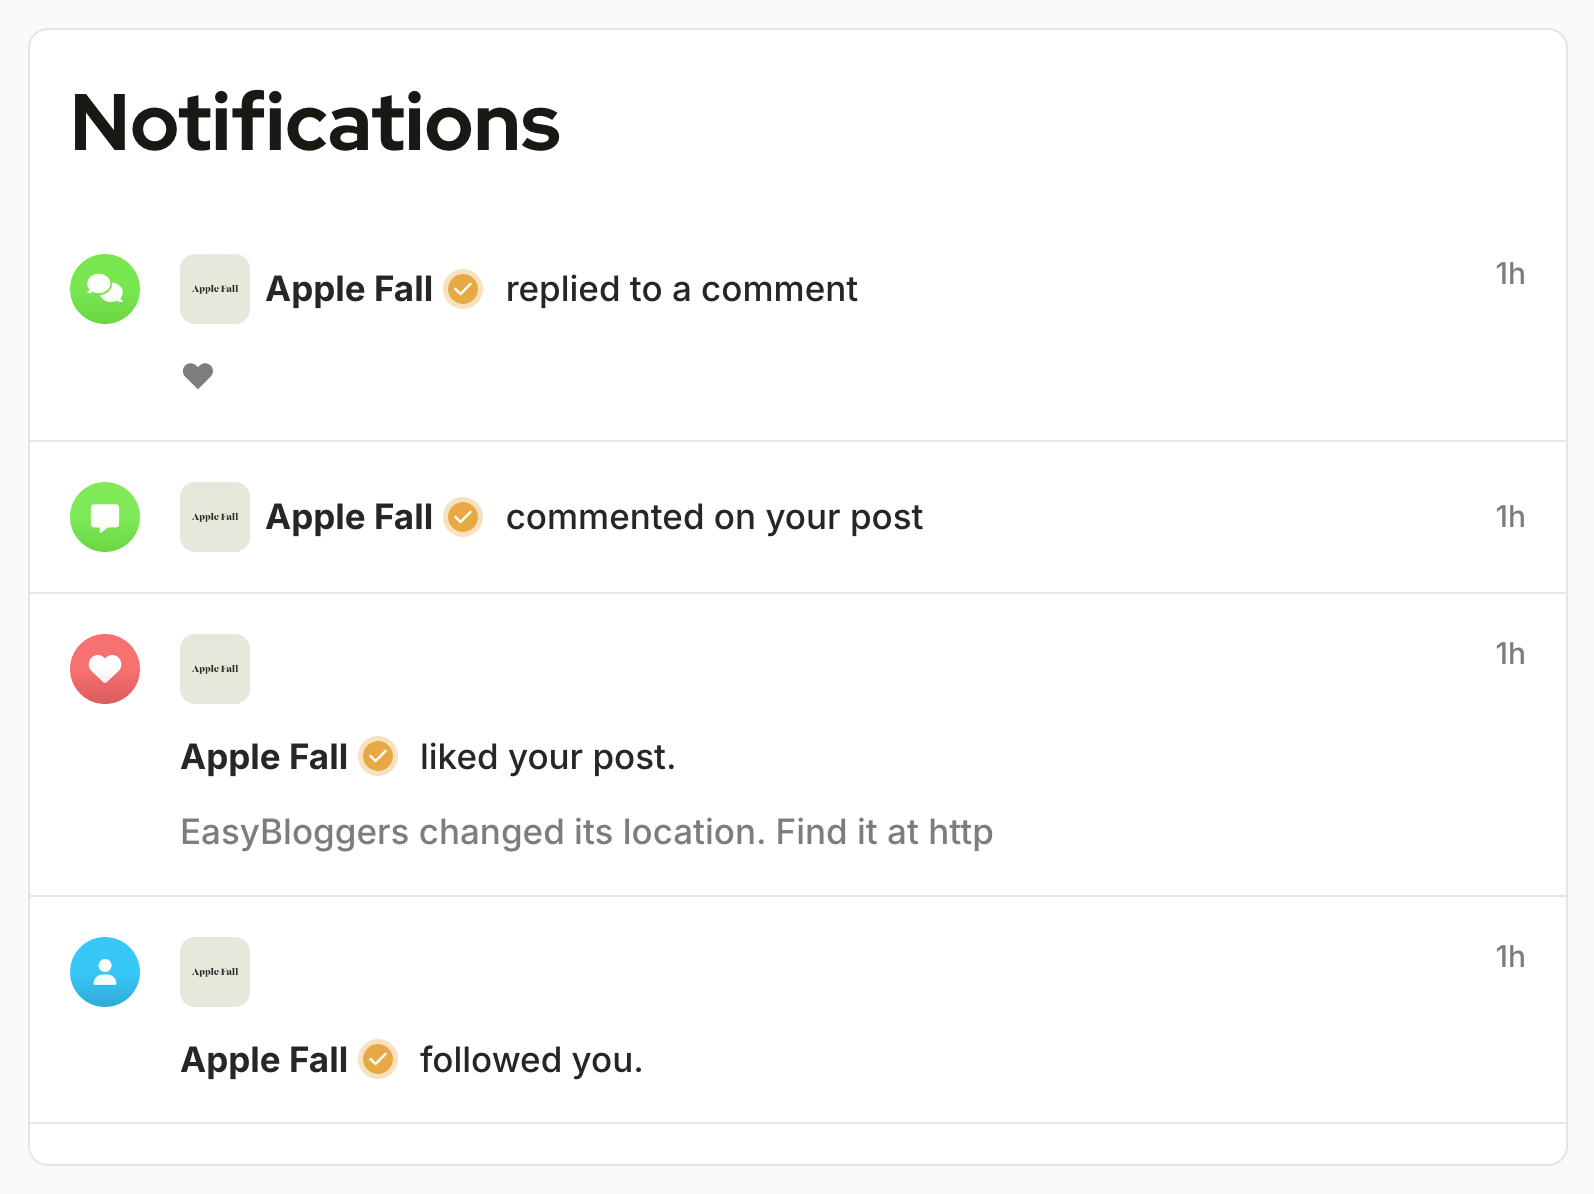Image resolution: width=1594 pixels, height=1194 pixels.
Task: Click "commented on your post" notification text
Action: tap(714, 517)
